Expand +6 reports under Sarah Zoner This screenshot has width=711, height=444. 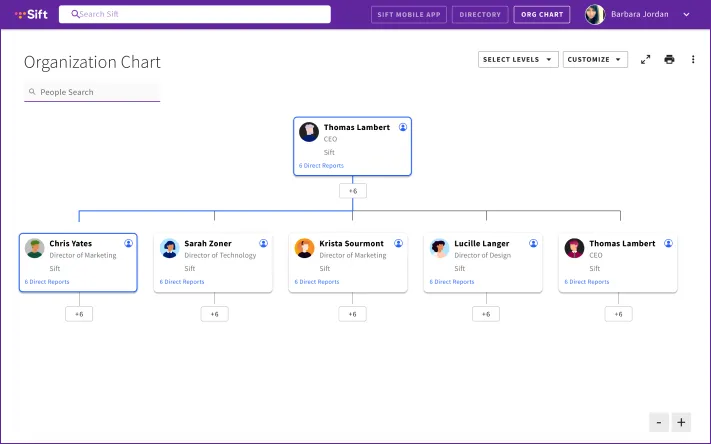pos(214,314)
